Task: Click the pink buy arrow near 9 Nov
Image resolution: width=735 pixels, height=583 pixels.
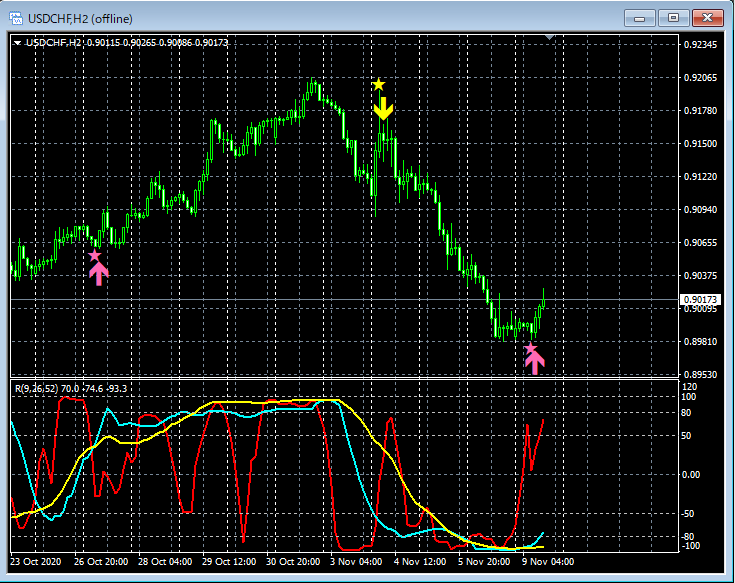Action: point(534,363)
